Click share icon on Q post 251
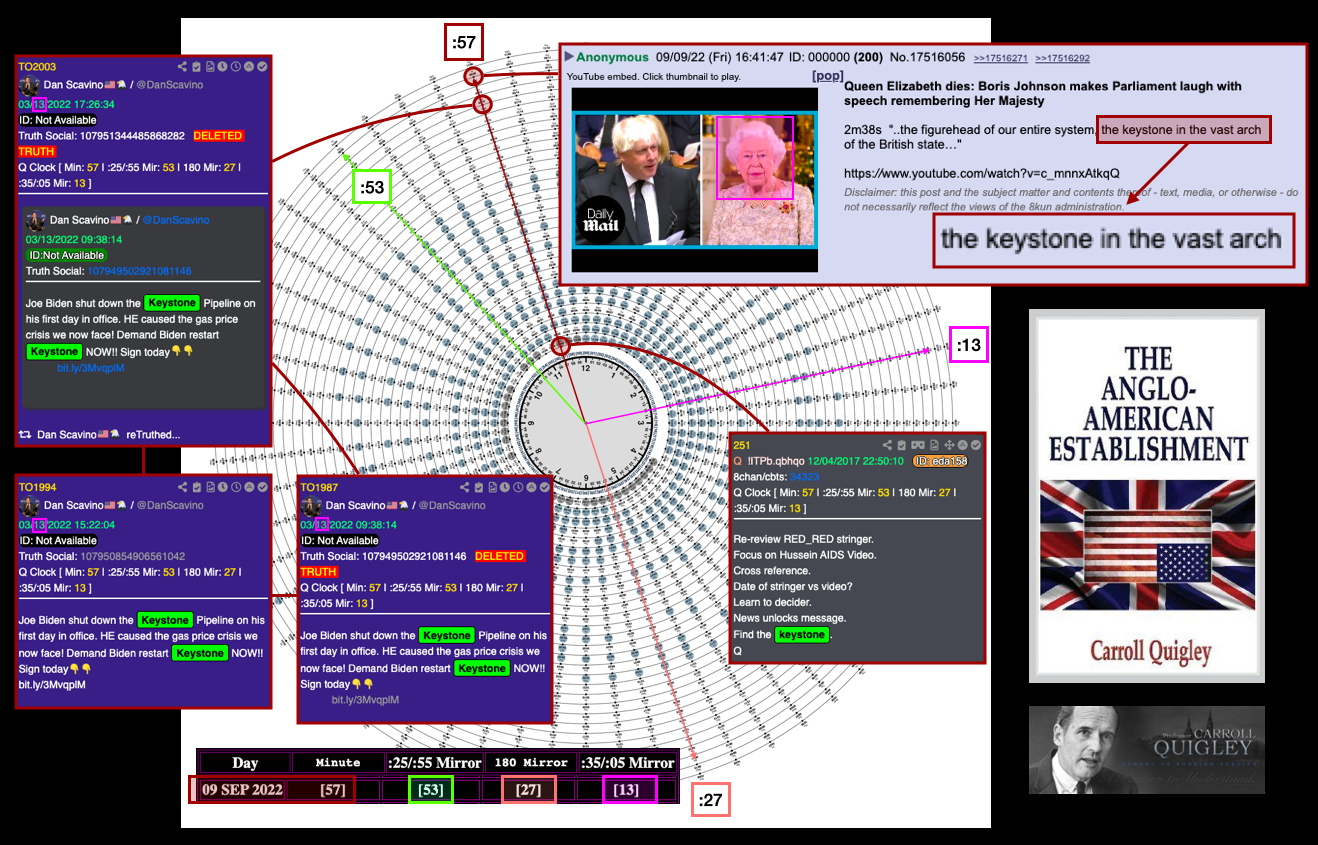This screenshot has height=845, width=1318. [x=887, y=445]
